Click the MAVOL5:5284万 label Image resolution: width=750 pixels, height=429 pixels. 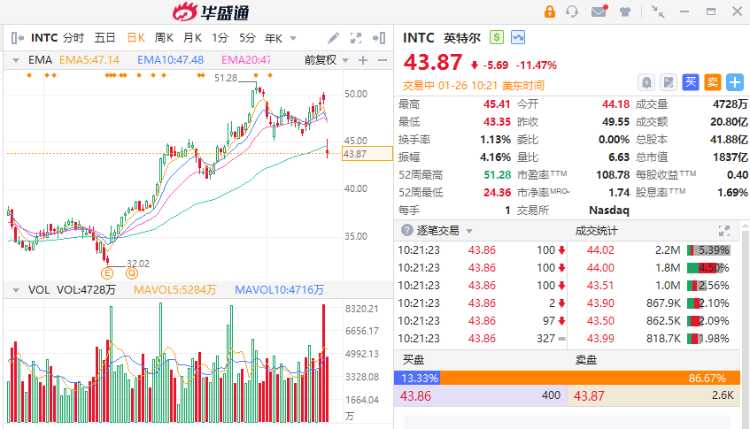(175, 290)
